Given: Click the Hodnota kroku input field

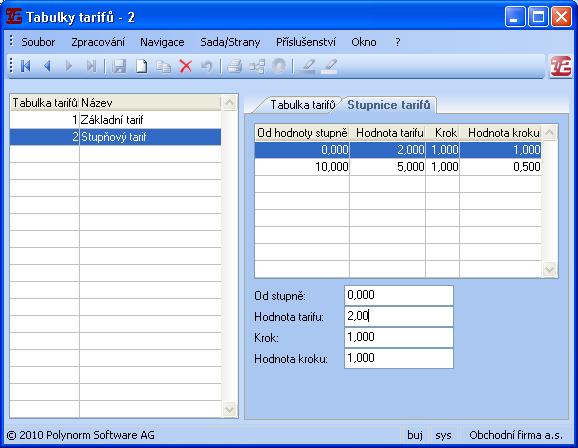Looking at the screenshot, I should 398,358.
